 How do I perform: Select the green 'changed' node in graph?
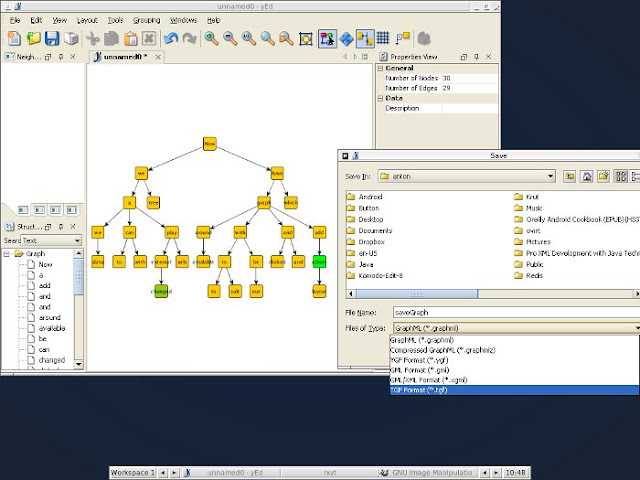click(x=161, y=291)
